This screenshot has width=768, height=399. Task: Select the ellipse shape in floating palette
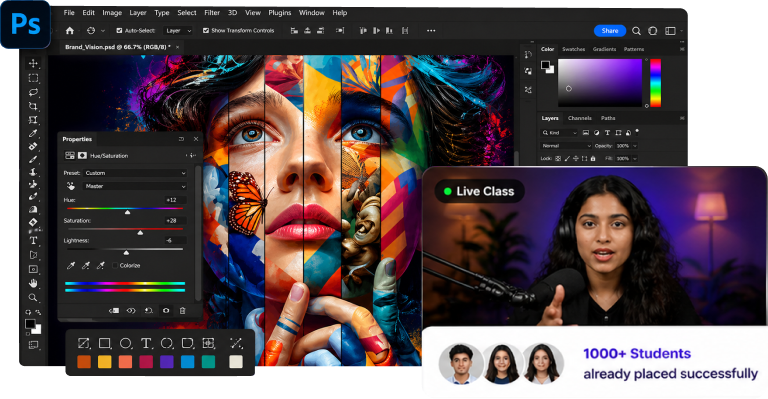[125, 343]
